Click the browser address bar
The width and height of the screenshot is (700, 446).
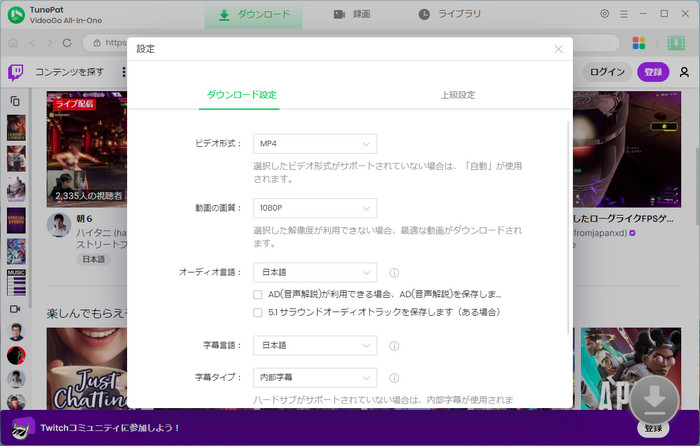click(x=352, y=43)
